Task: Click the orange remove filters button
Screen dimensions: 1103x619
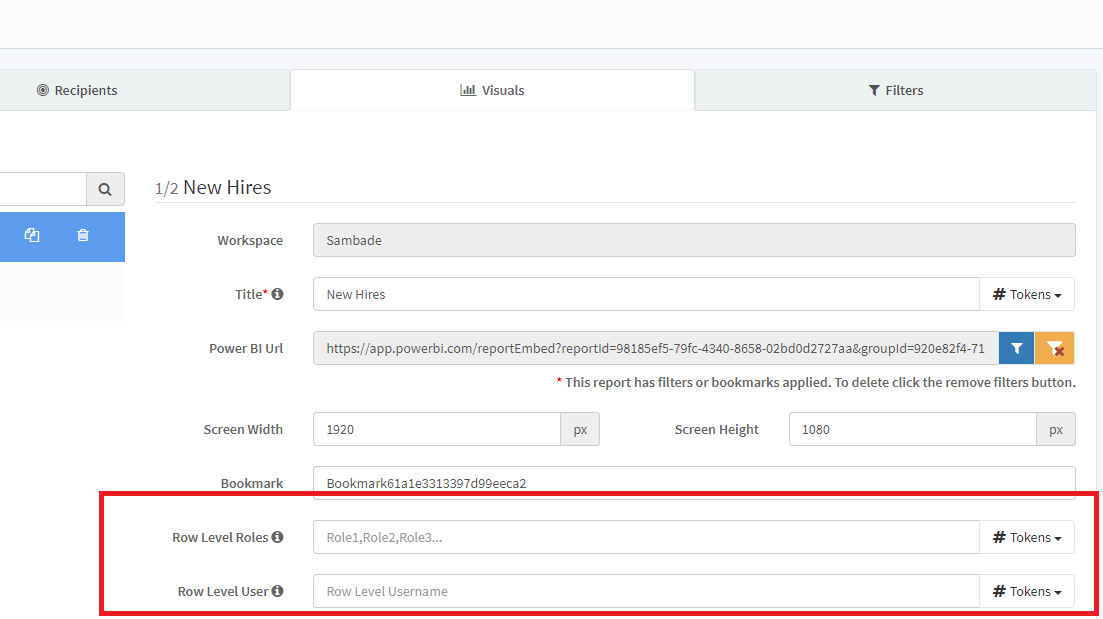Action: click(1055, 349)
